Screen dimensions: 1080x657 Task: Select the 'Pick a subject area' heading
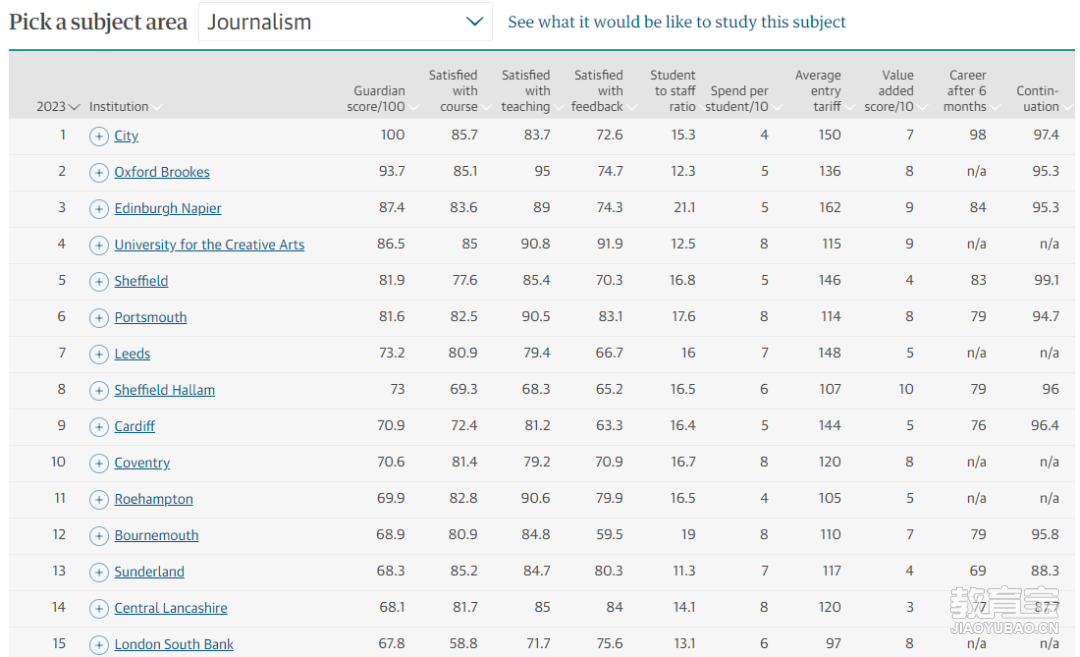98,22
